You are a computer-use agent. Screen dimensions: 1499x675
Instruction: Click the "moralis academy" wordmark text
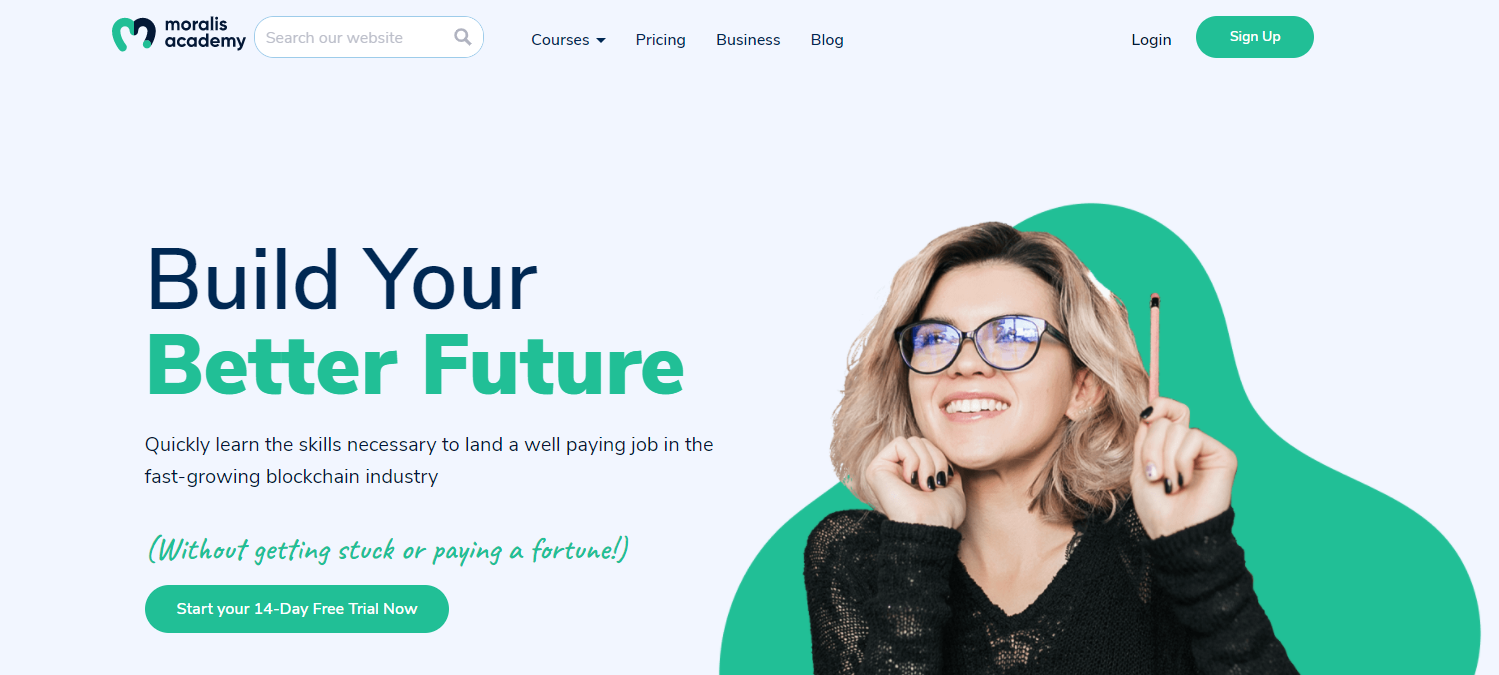point(203,34)
